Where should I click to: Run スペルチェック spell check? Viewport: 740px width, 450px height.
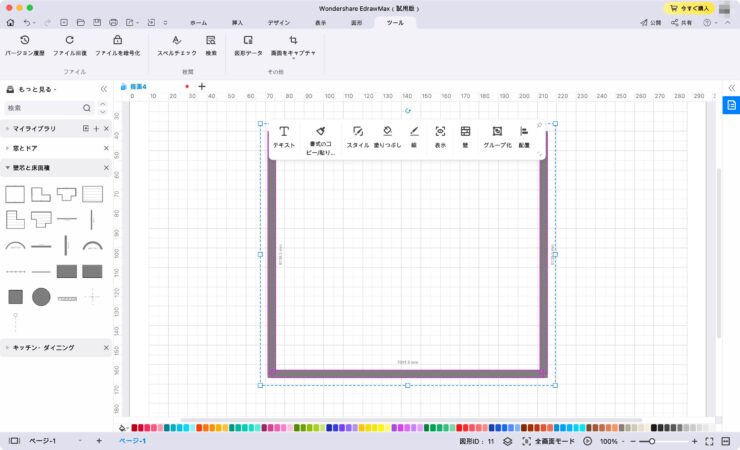(177, 45)
